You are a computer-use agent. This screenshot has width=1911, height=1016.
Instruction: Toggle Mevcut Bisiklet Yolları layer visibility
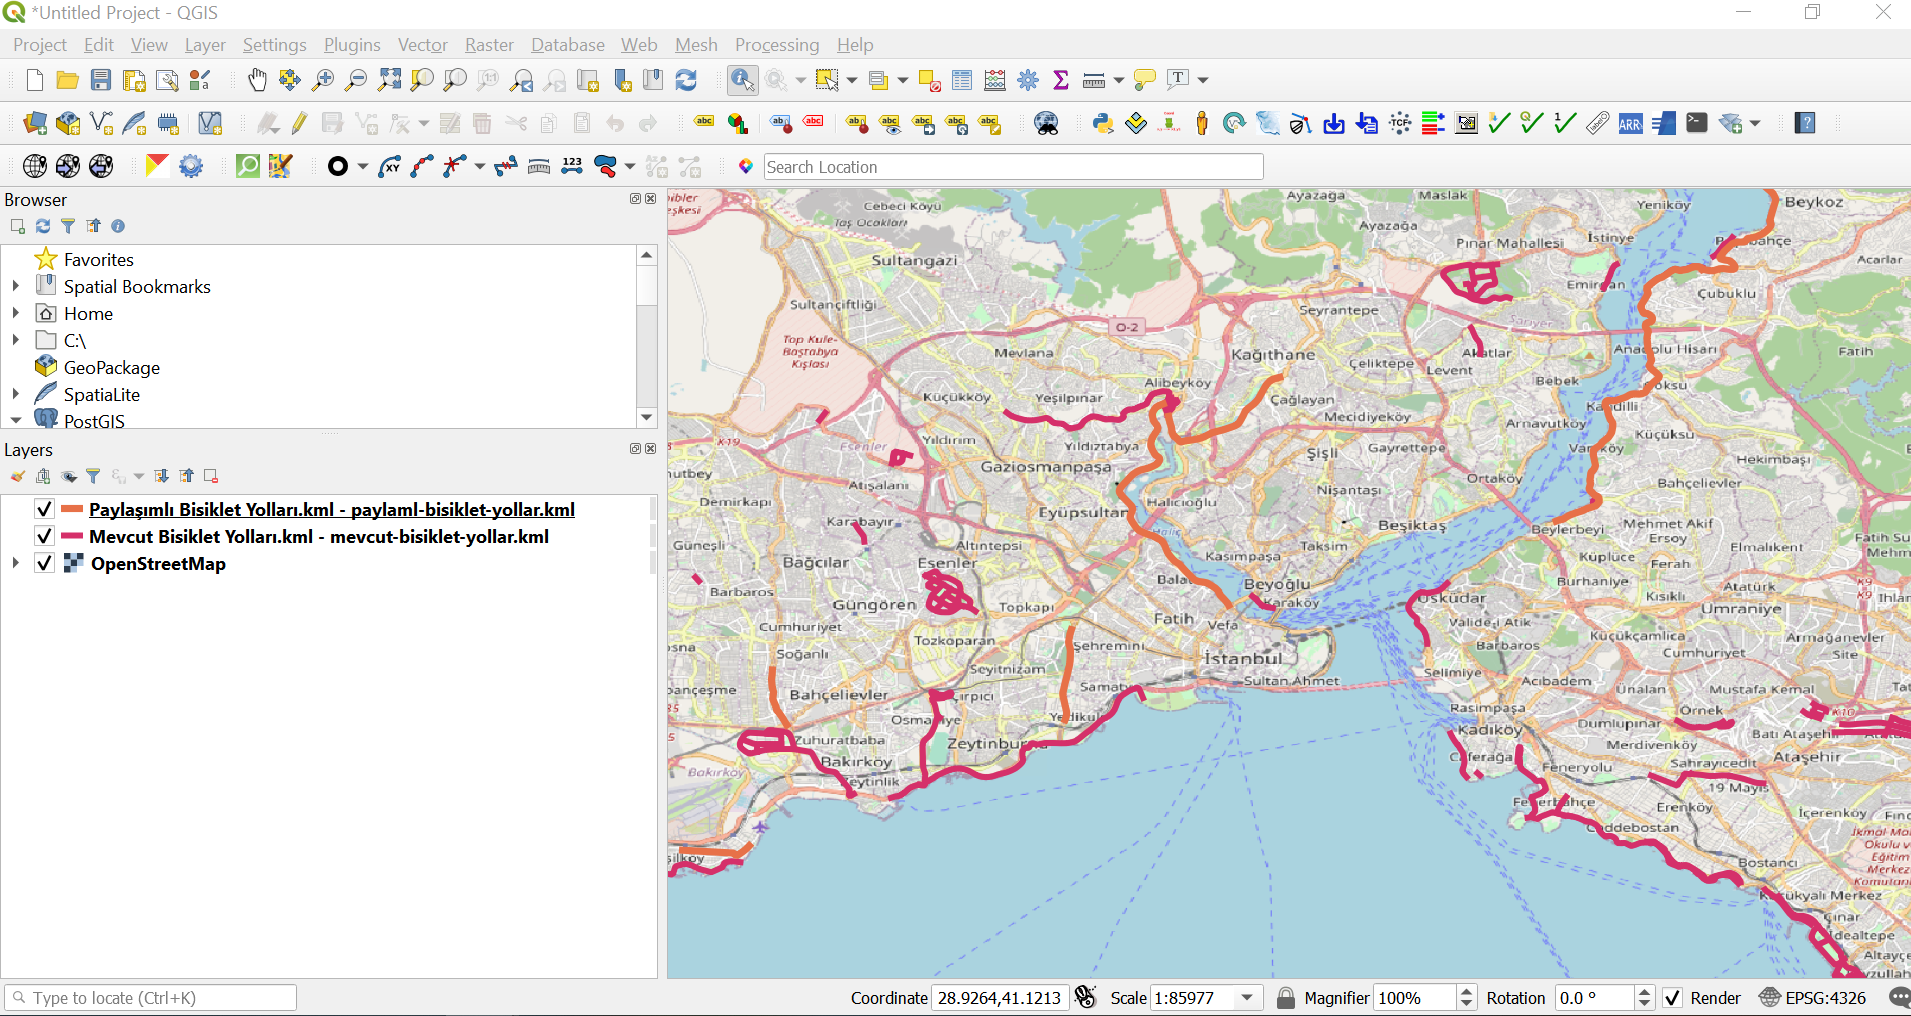coord(44,536)
